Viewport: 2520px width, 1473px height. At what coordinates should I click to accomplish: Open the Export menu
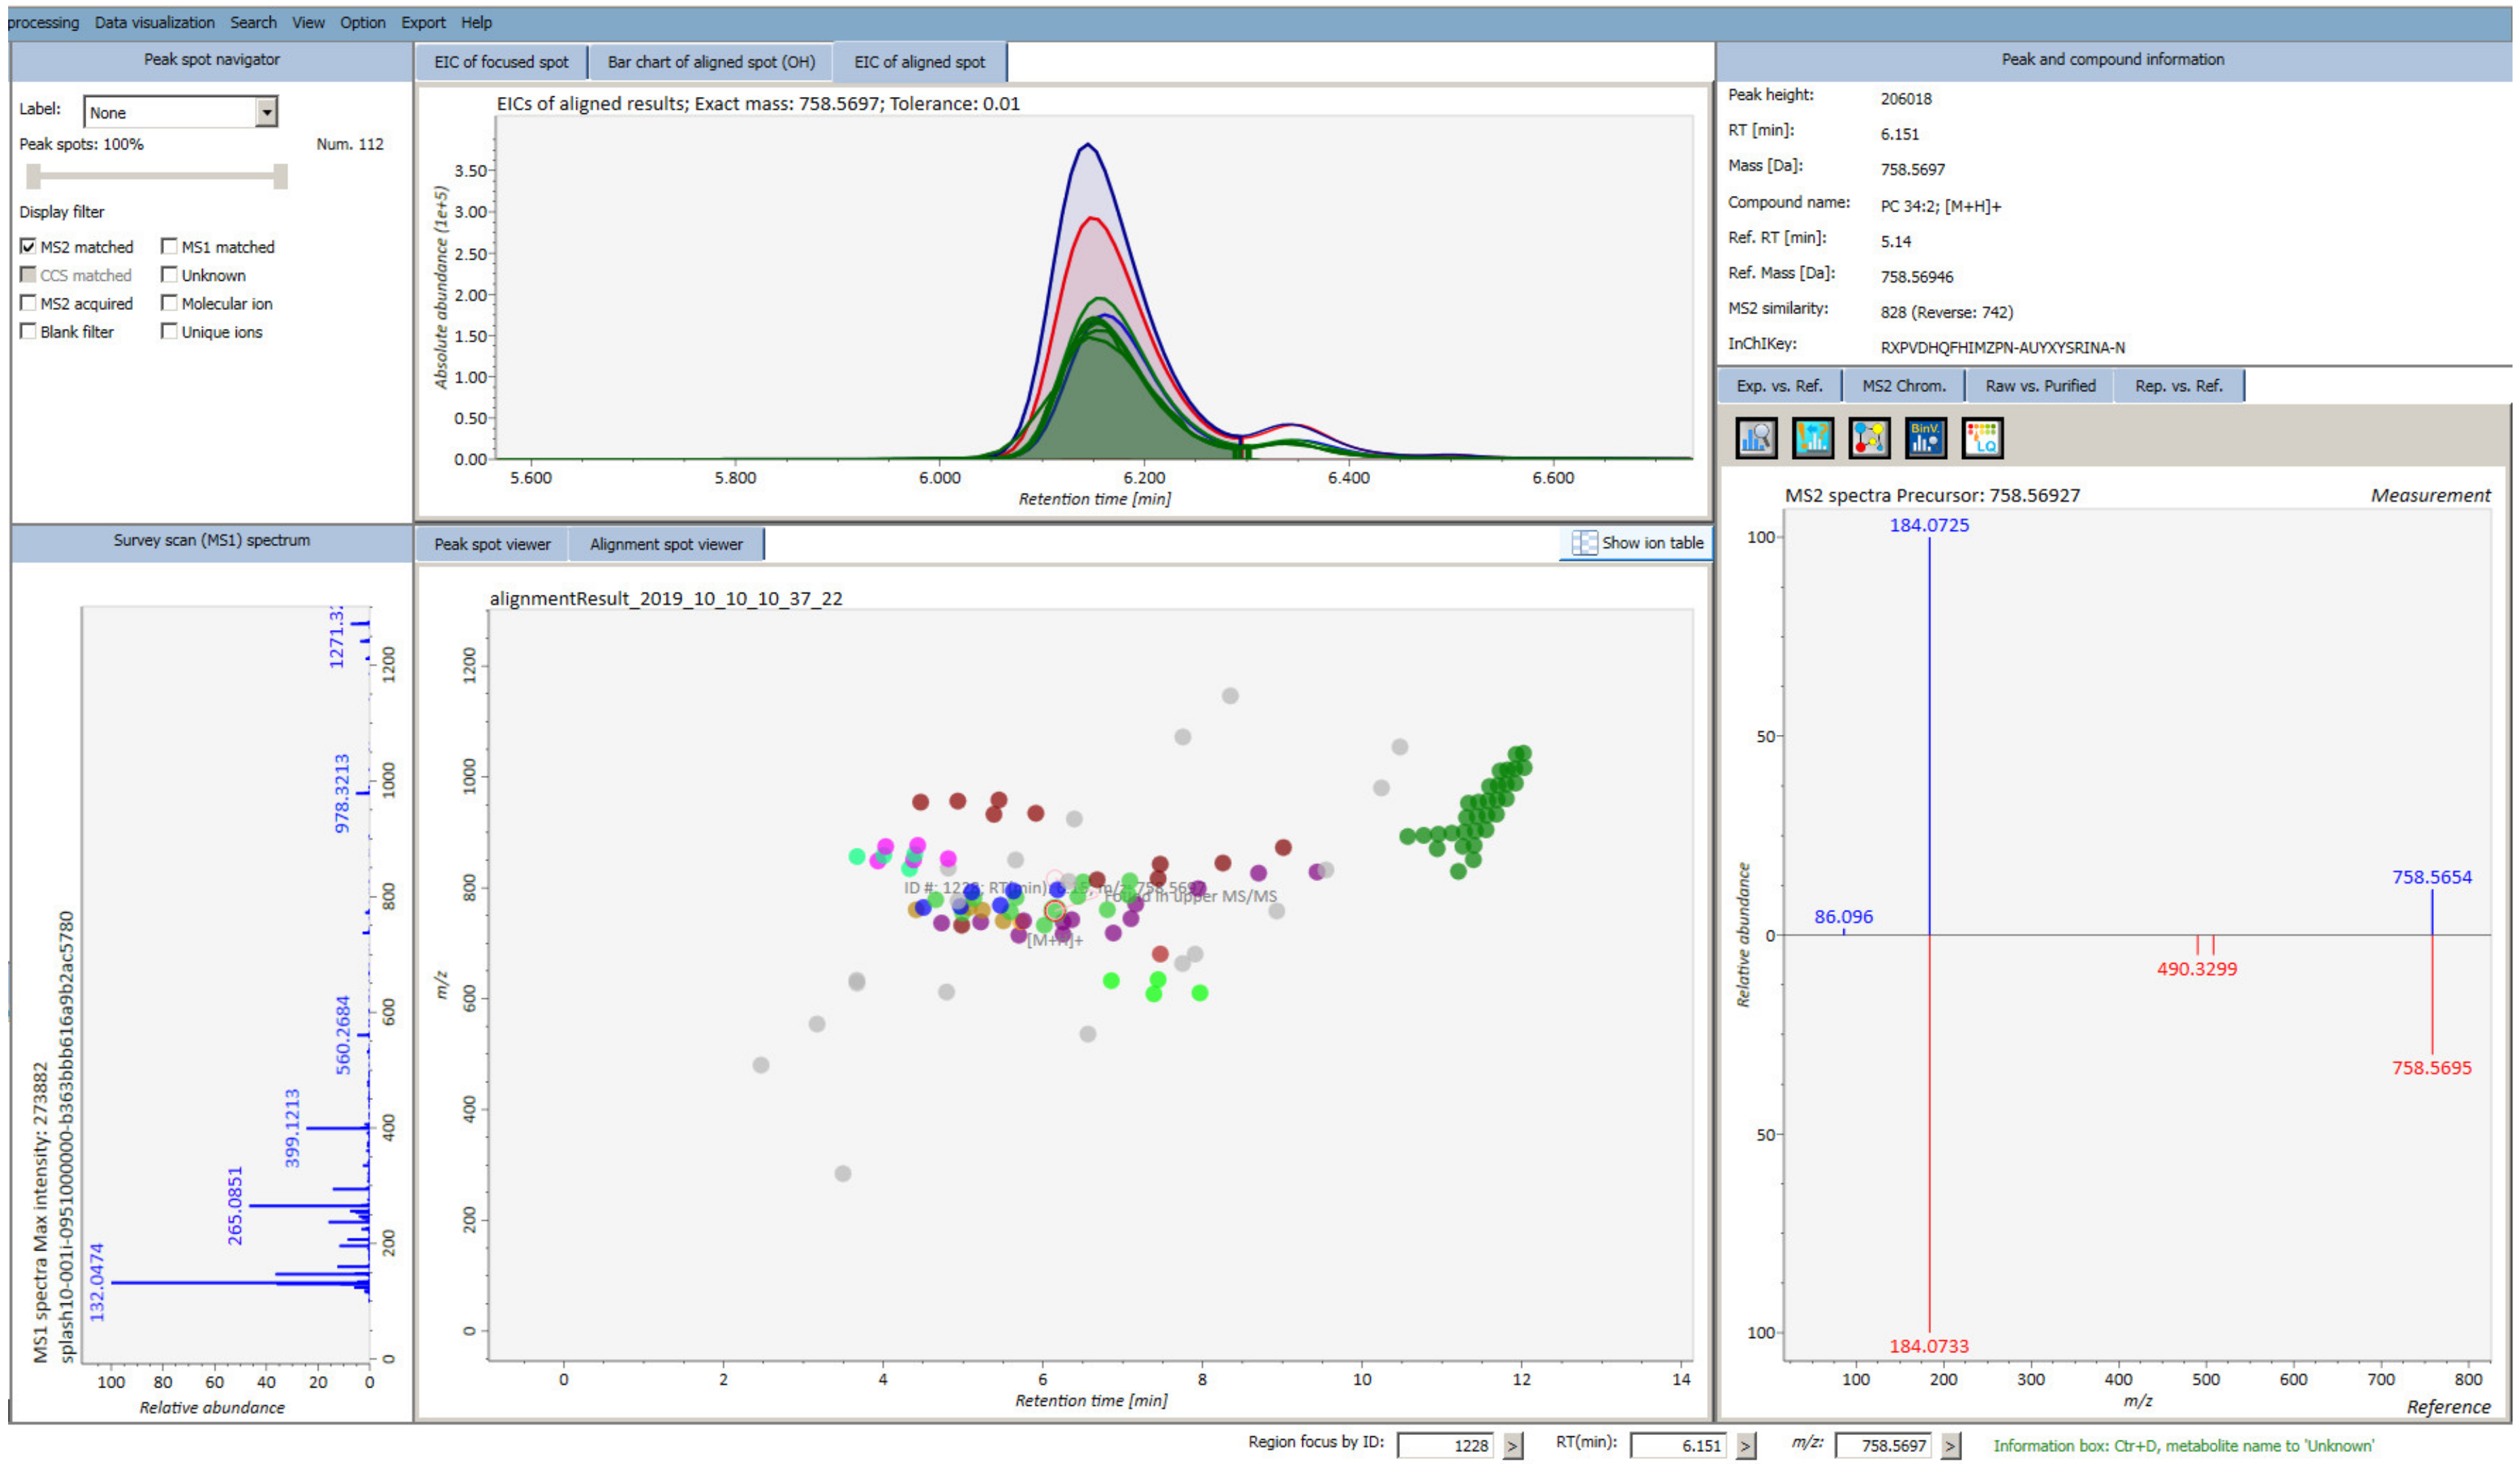[423, 22]
